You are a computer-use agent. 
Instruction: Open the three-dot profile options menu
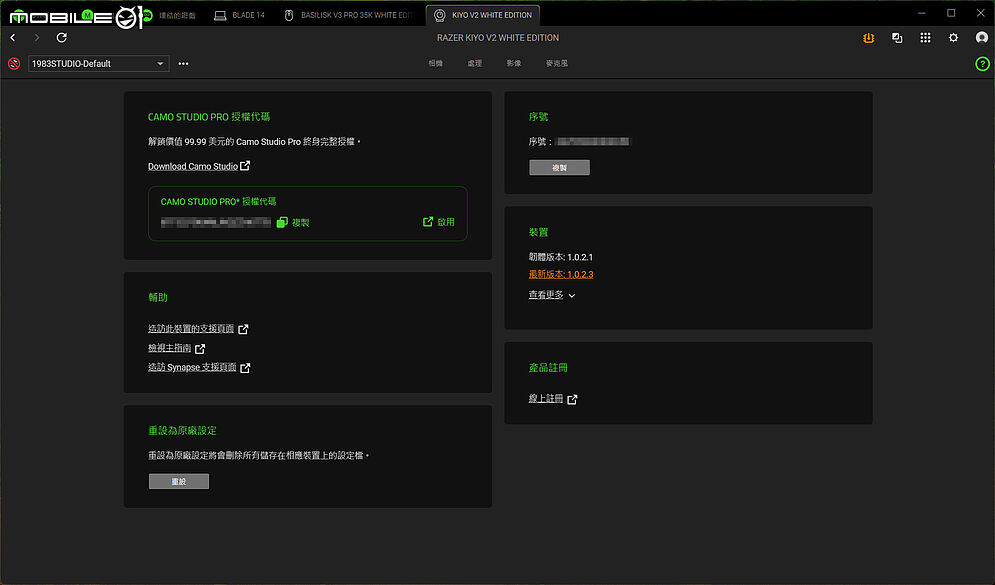183,63
